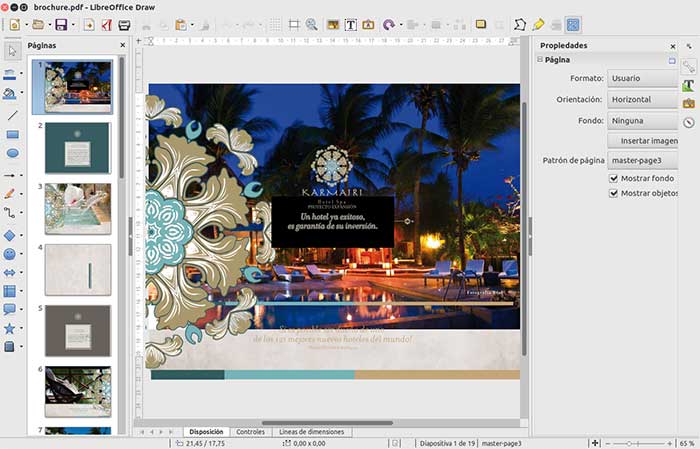Select the ellipse drawing tool
700x449 pixels.
12,153
